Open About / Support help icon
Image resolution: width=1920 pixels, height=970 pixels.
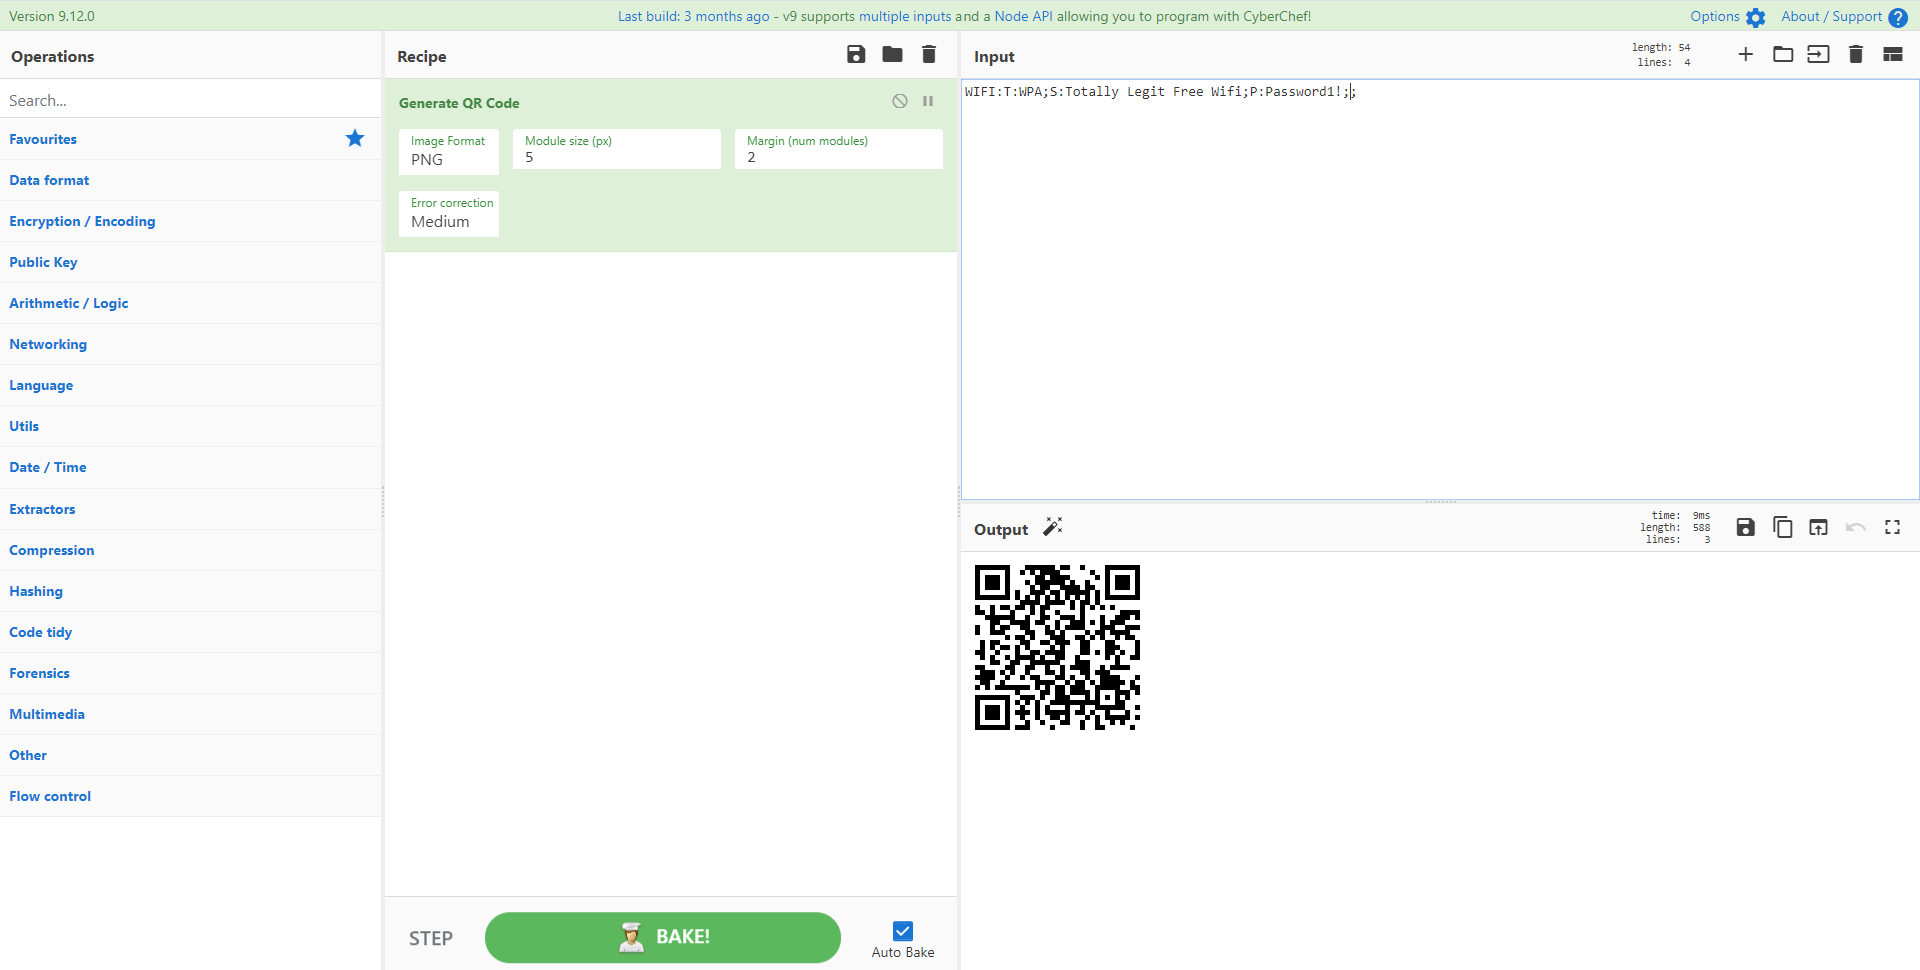(1898, 17)
